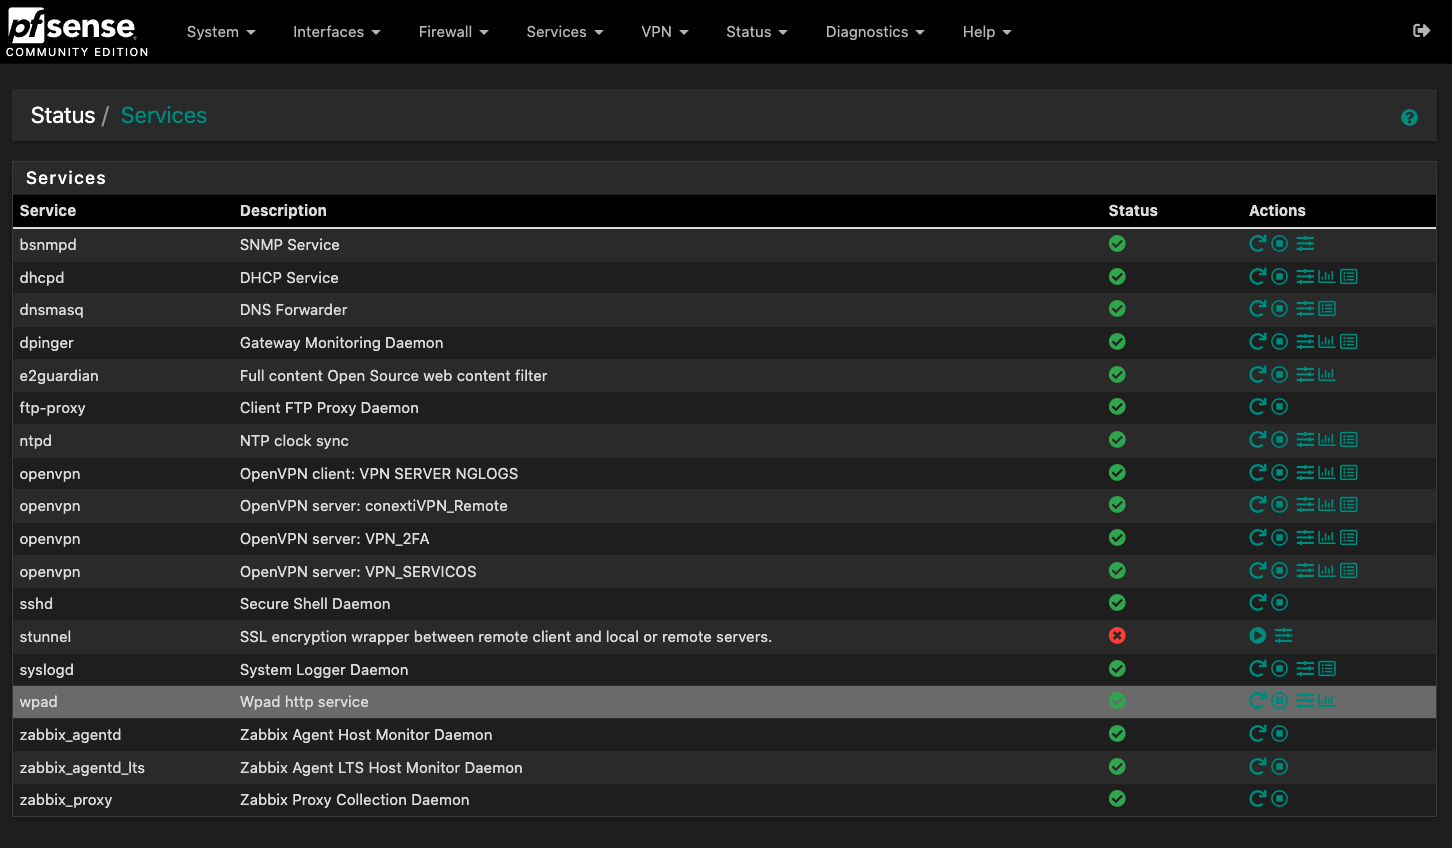Click the Services breadcrumb link

164,115
